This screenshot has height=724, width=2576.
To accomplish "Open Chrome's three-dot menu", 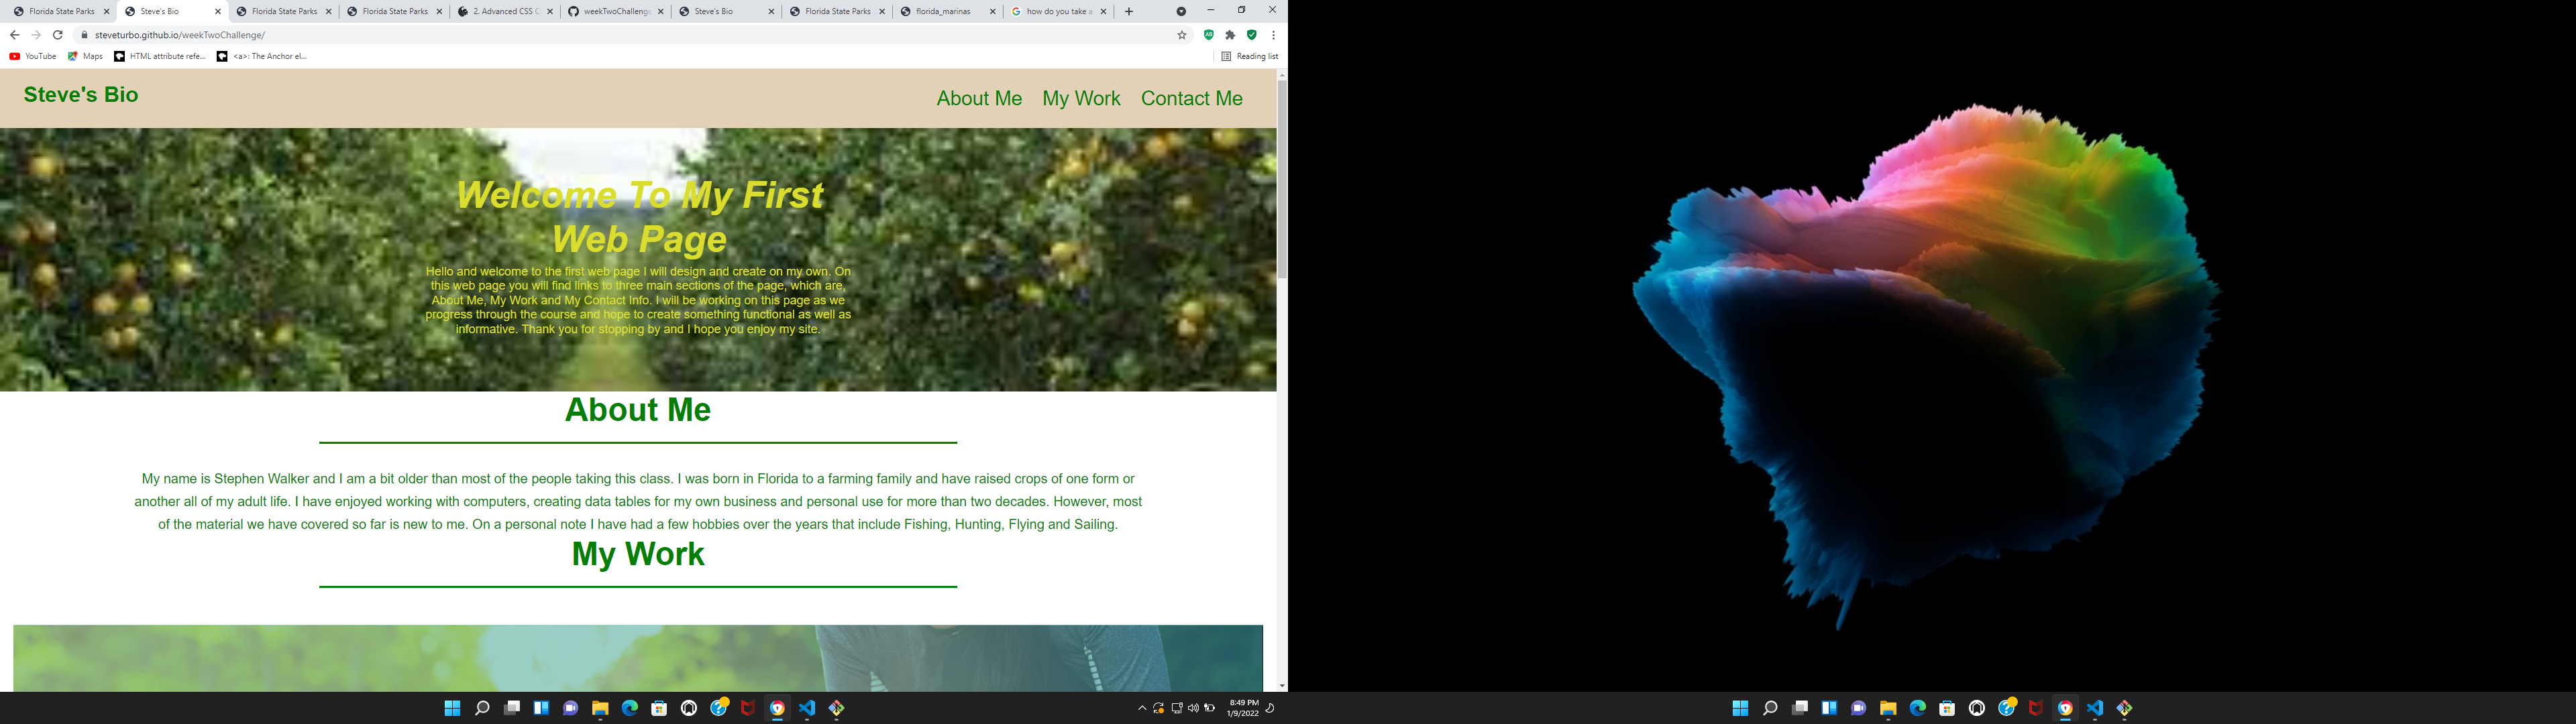I will [1273, 35].
